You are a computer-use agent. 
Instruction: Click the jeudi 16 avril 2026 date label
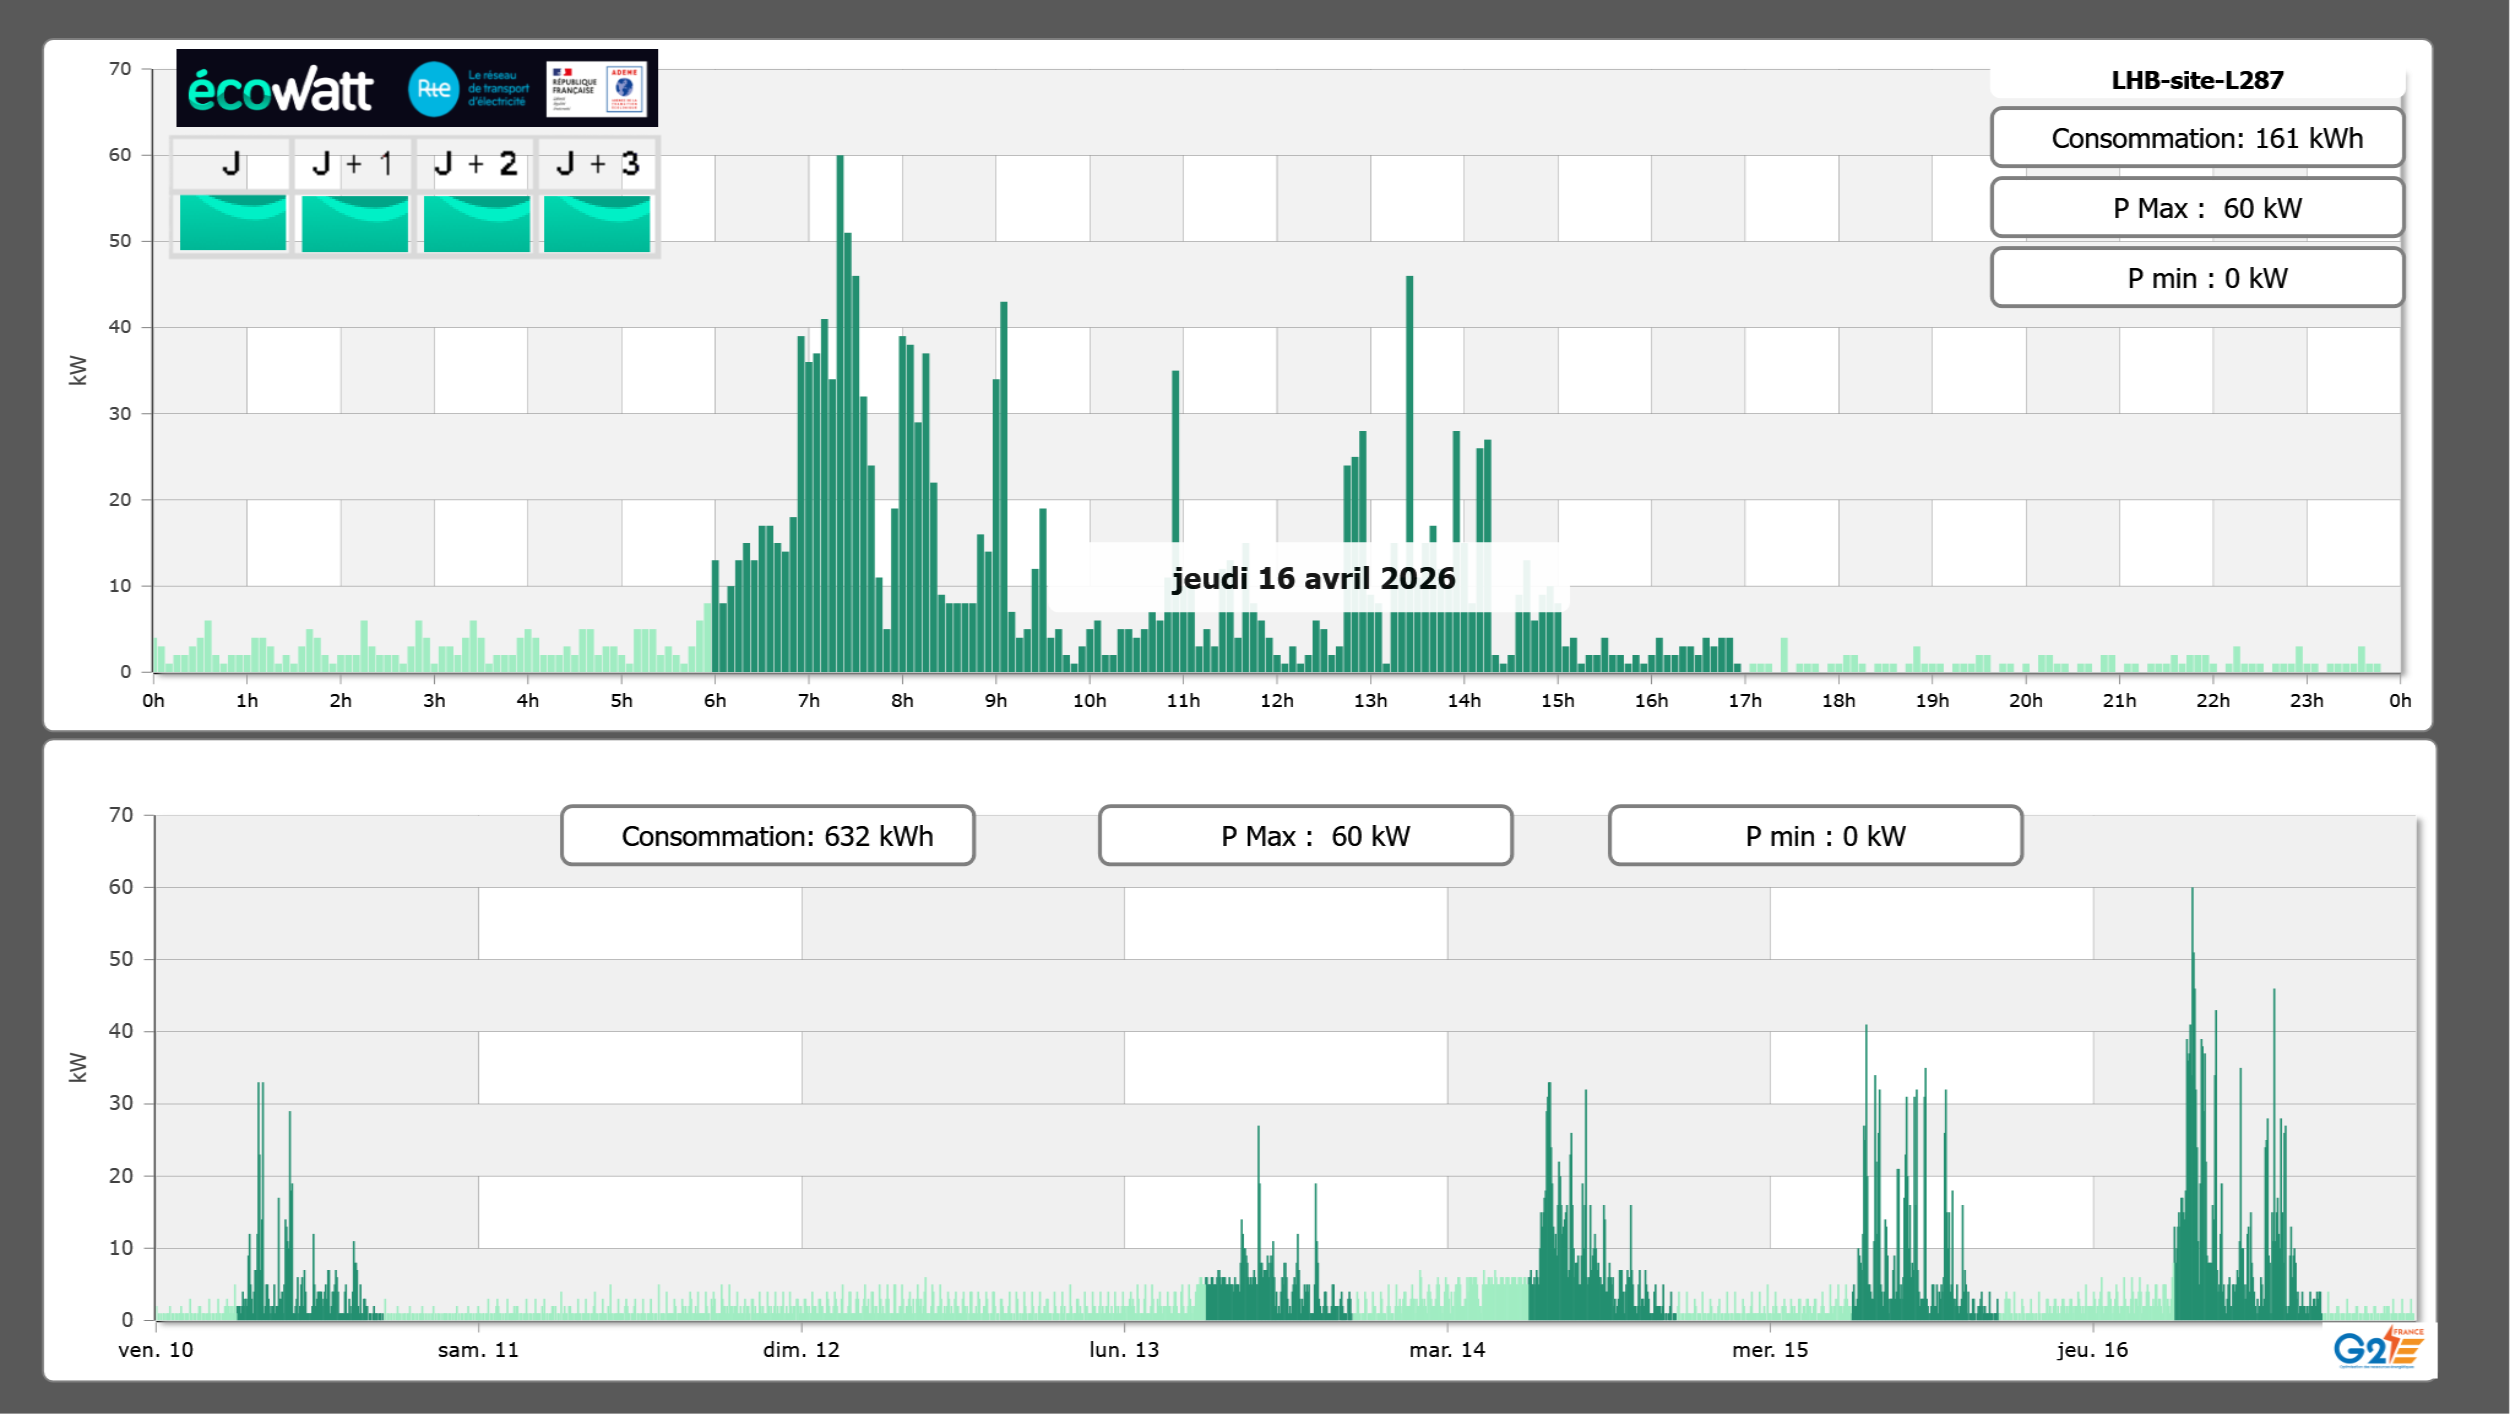pyautogui.click(x=1313, y=578)
